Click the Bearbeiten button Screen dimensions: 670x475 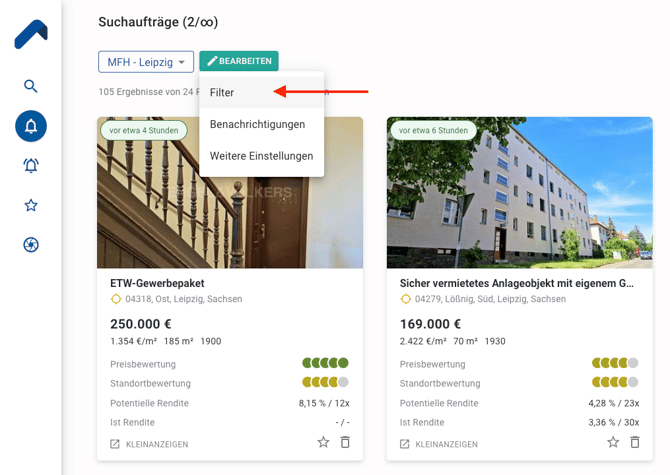(239, 61)
